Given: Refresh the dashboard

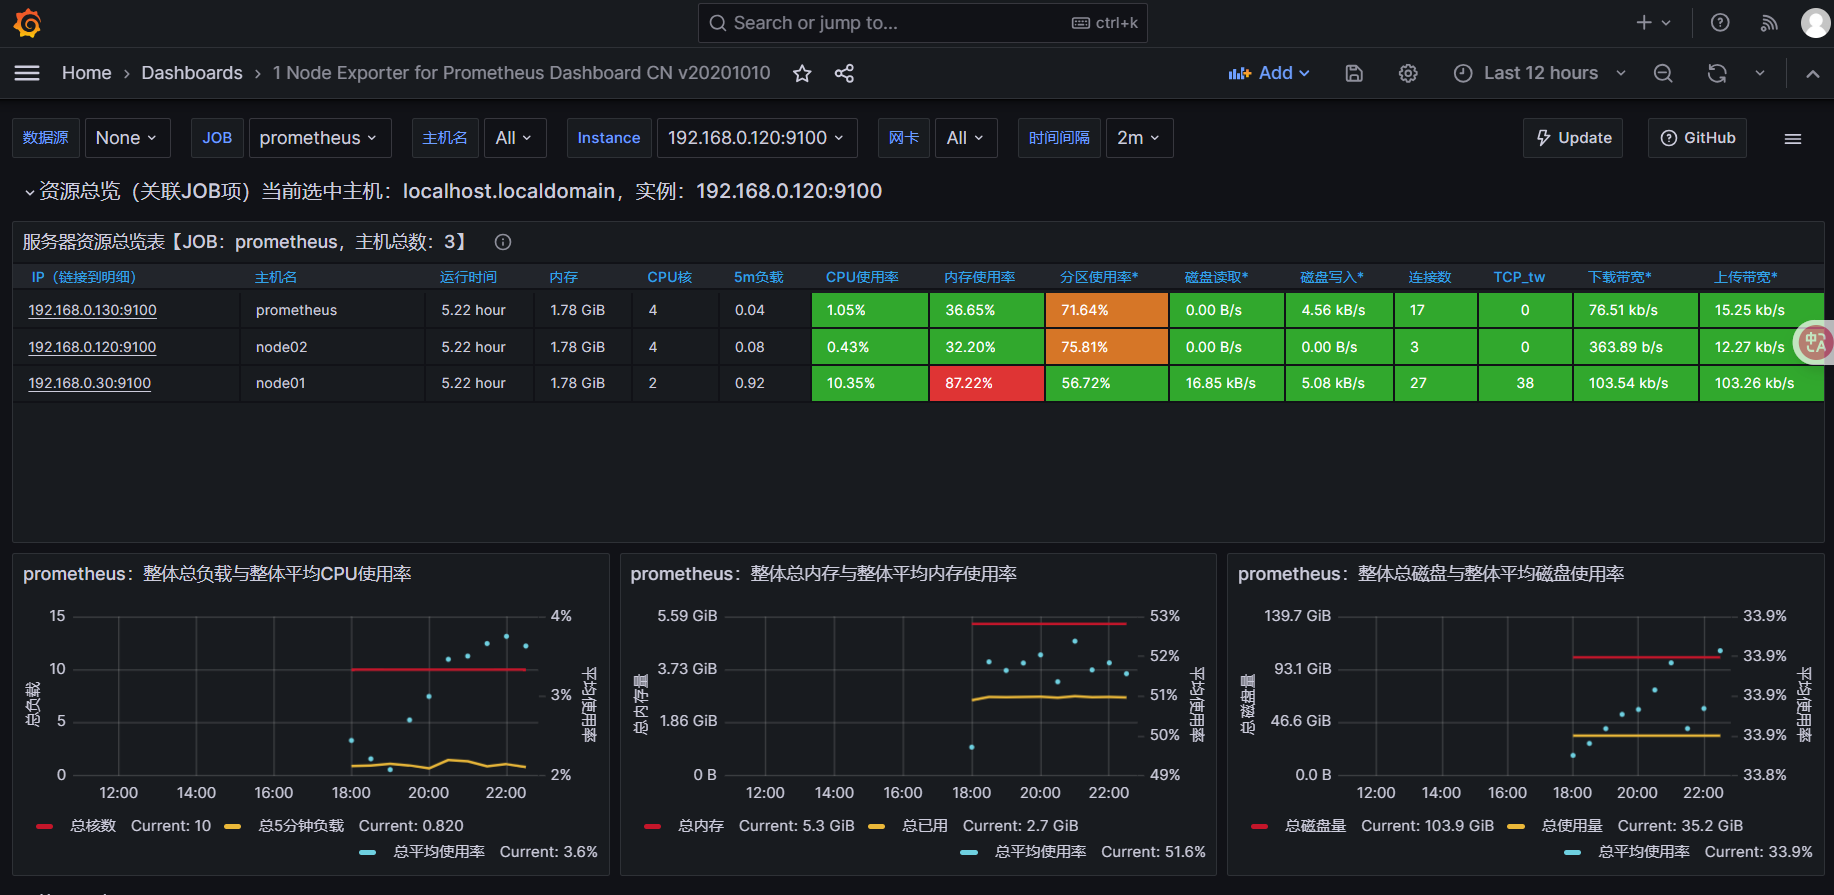Looking at the screenshot, I should [1717, 73].
